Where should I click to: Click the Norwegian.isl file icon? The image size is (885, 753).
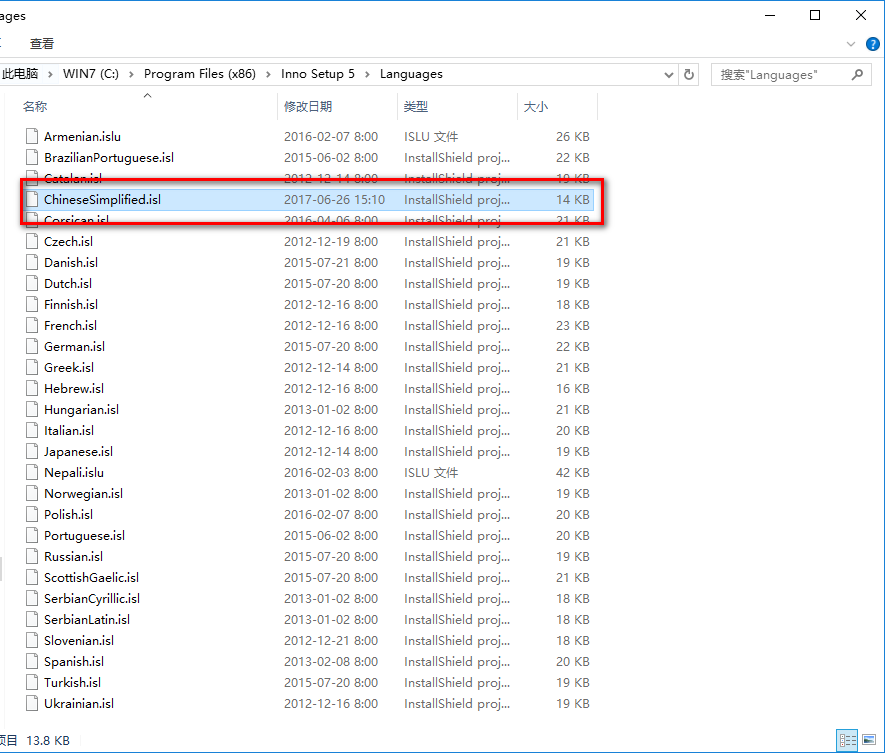(x=32, y=493)
